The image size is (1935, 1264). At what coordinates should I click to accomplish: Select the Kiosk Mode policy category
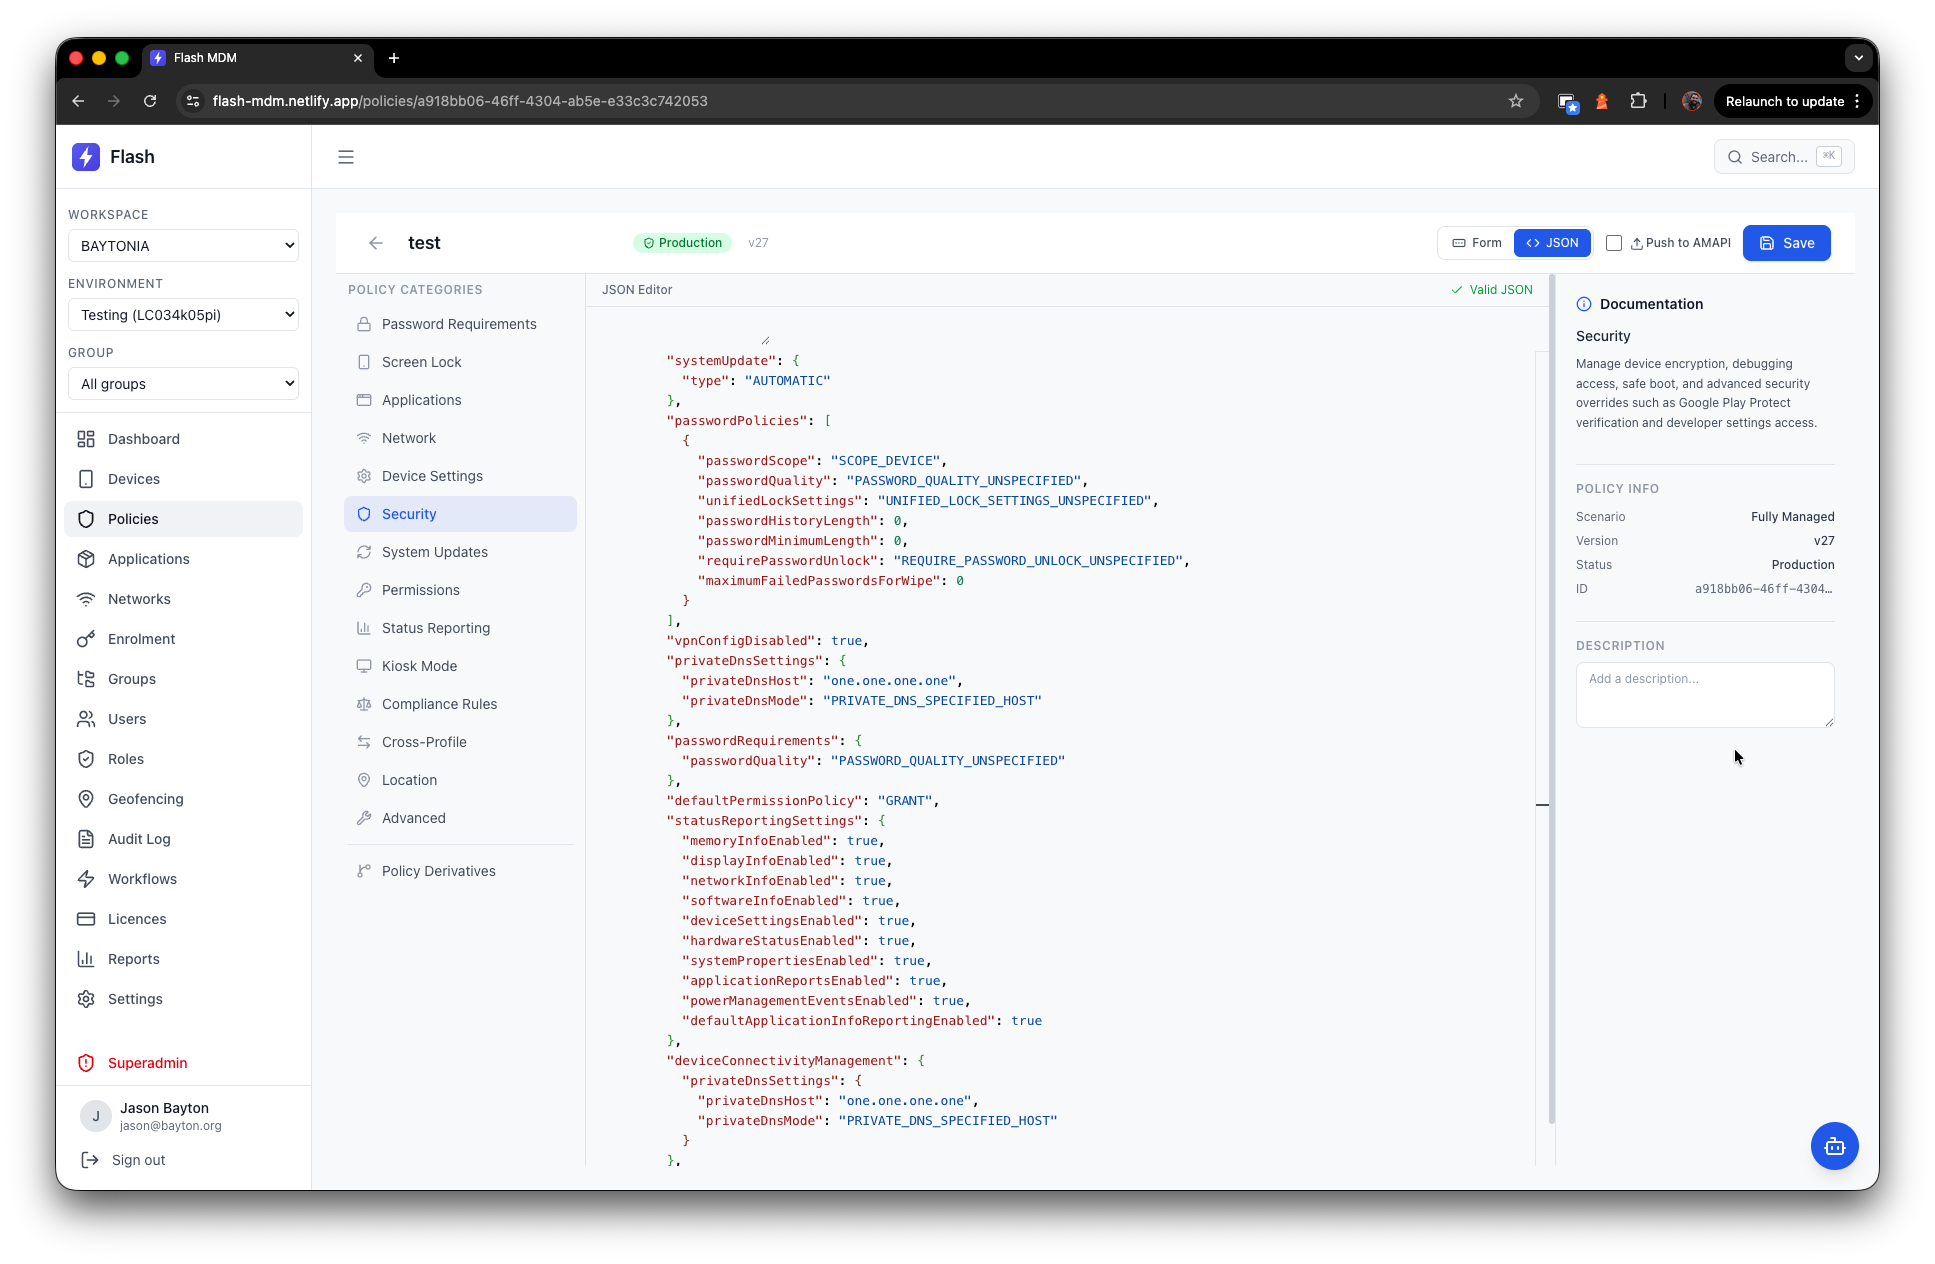point(419,666)
